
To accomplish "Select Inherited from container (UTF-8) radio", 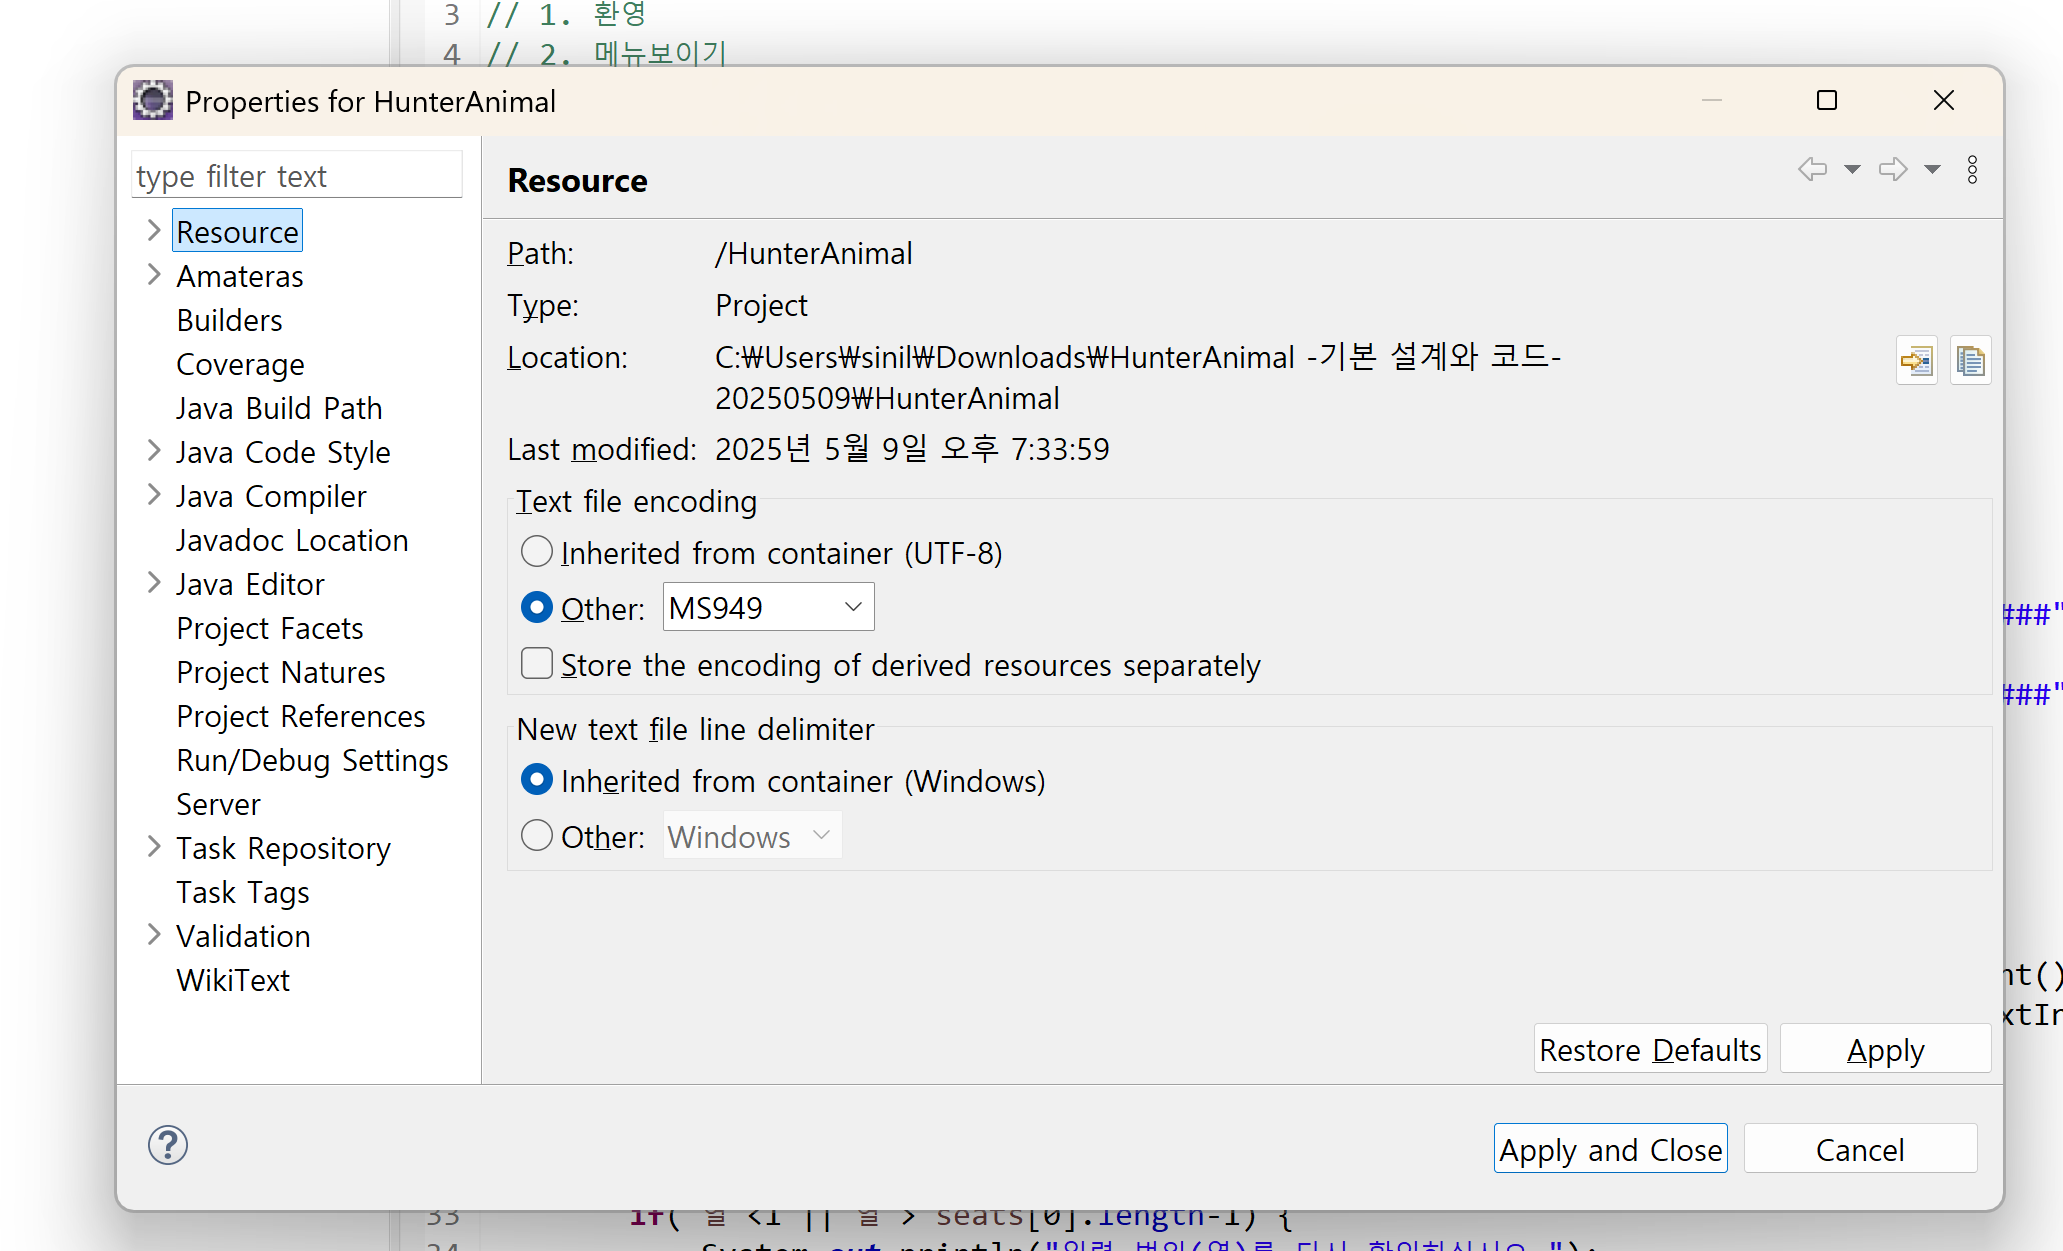I will [x=537, y=552].
